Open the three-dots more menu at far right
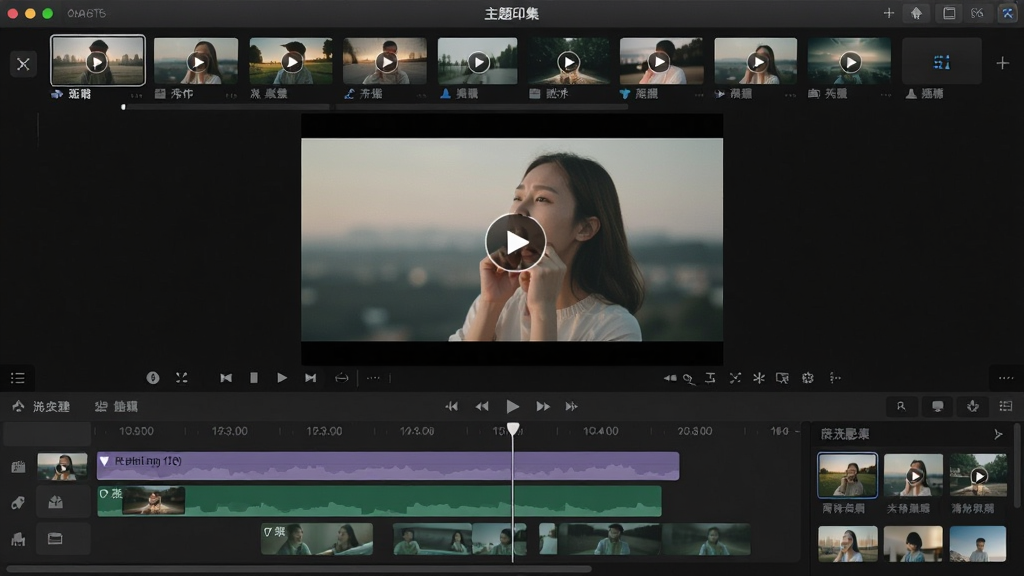 click(x=1006, y=378)
